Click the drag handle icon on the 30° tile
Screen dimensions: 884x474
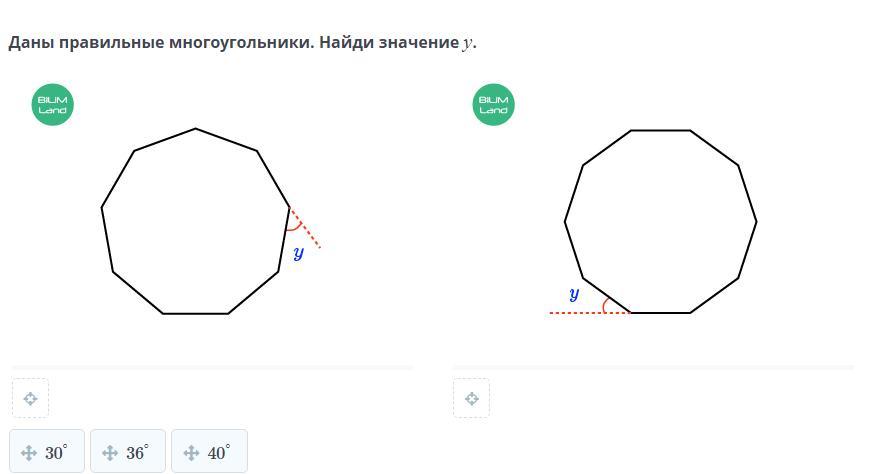(x=28, y=453)
